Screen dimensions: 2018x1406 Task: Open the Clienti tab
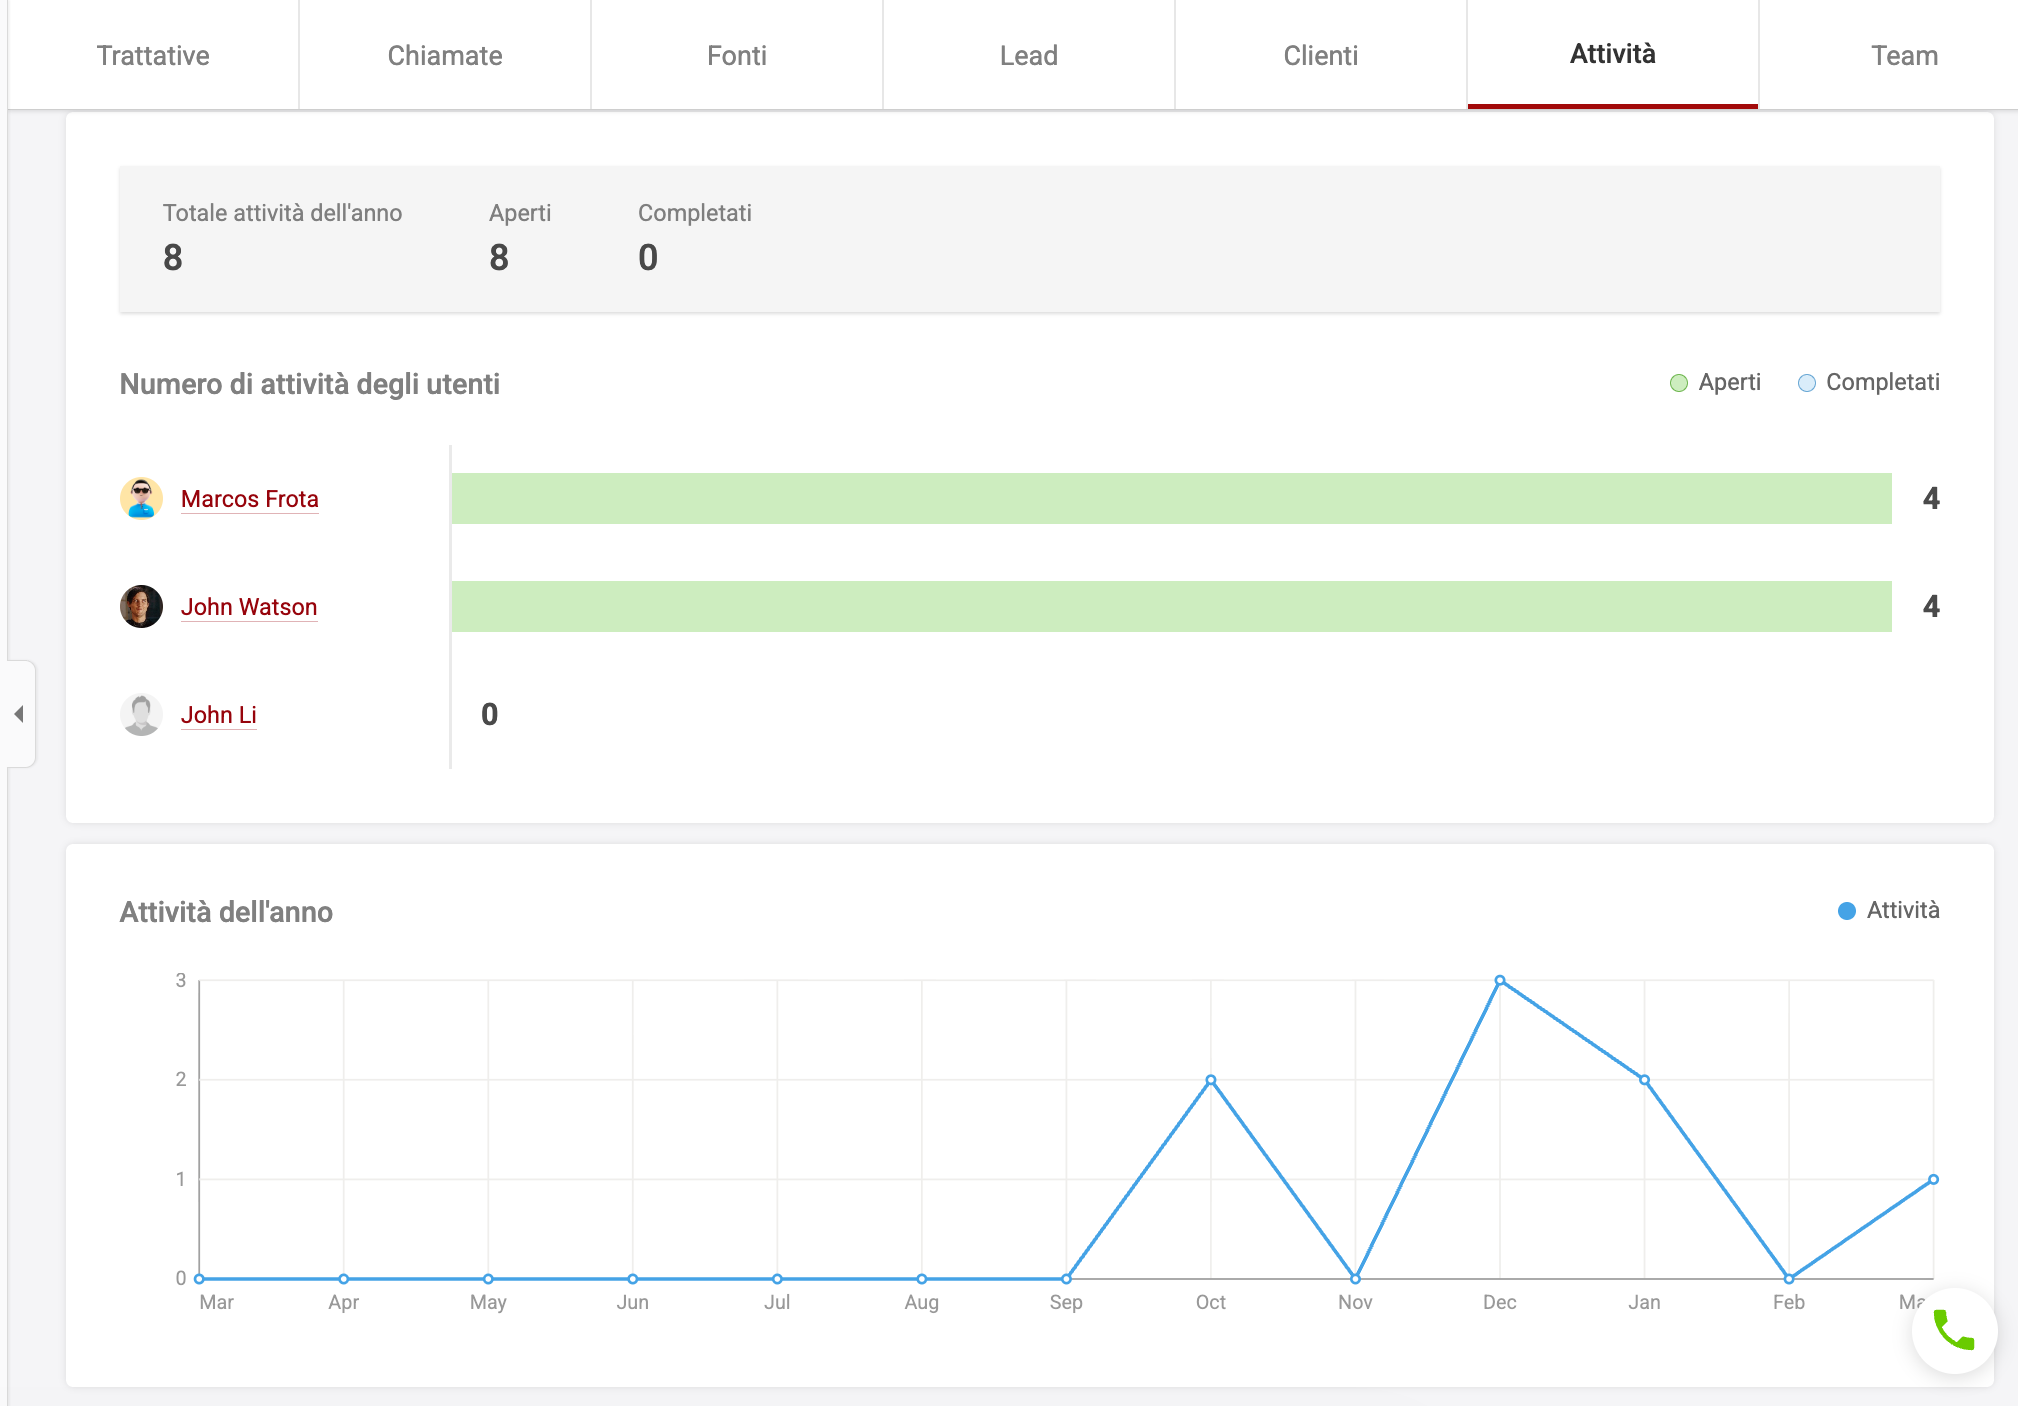click(x=1321, y=55)
